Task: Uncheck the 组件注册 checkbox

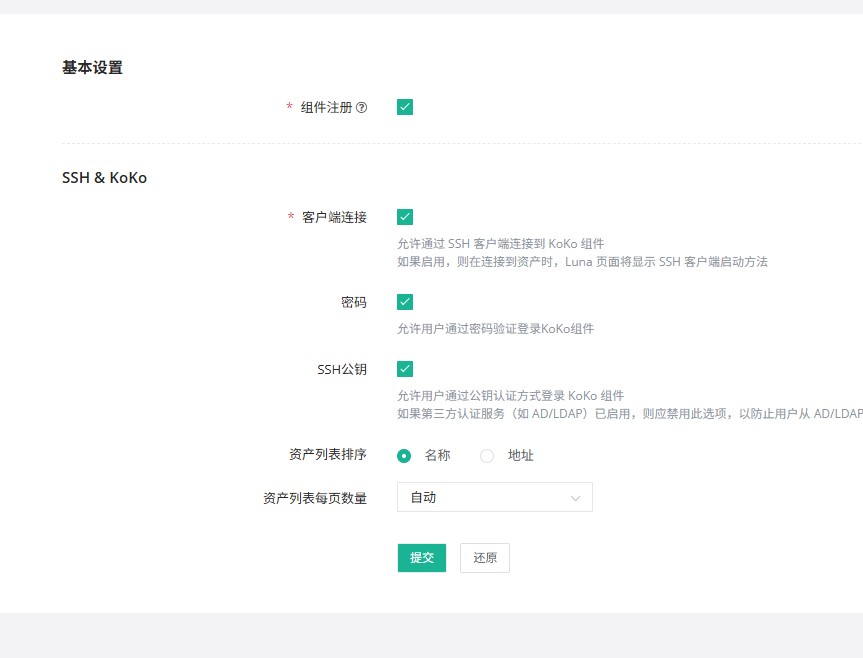Action: pyautogui.click(x=405, y=107)
